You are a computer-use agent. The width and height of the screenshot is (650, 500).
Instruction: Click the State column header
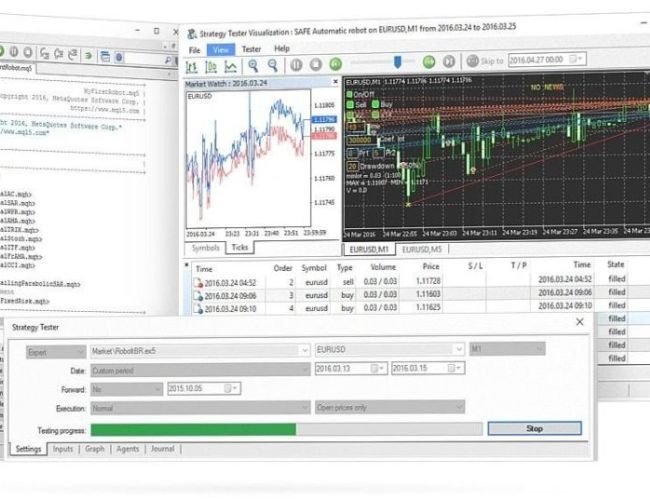click(x=616, y=264)
